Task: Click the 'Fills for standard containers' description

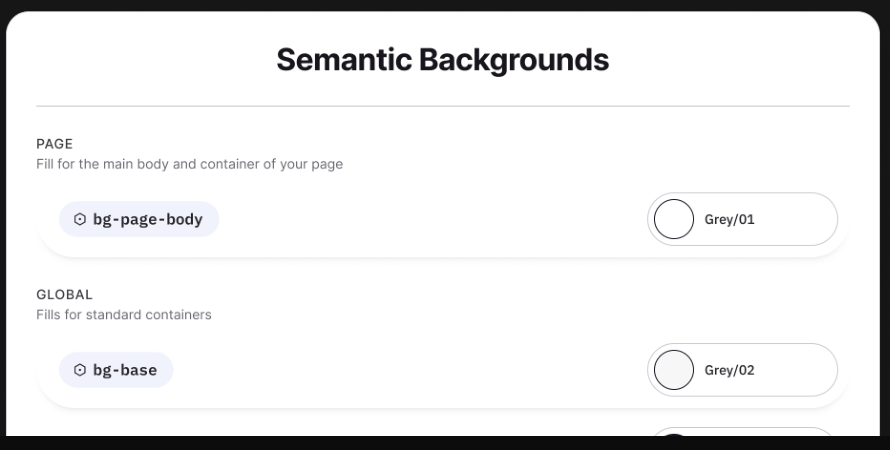Action: tap(124, 314)
